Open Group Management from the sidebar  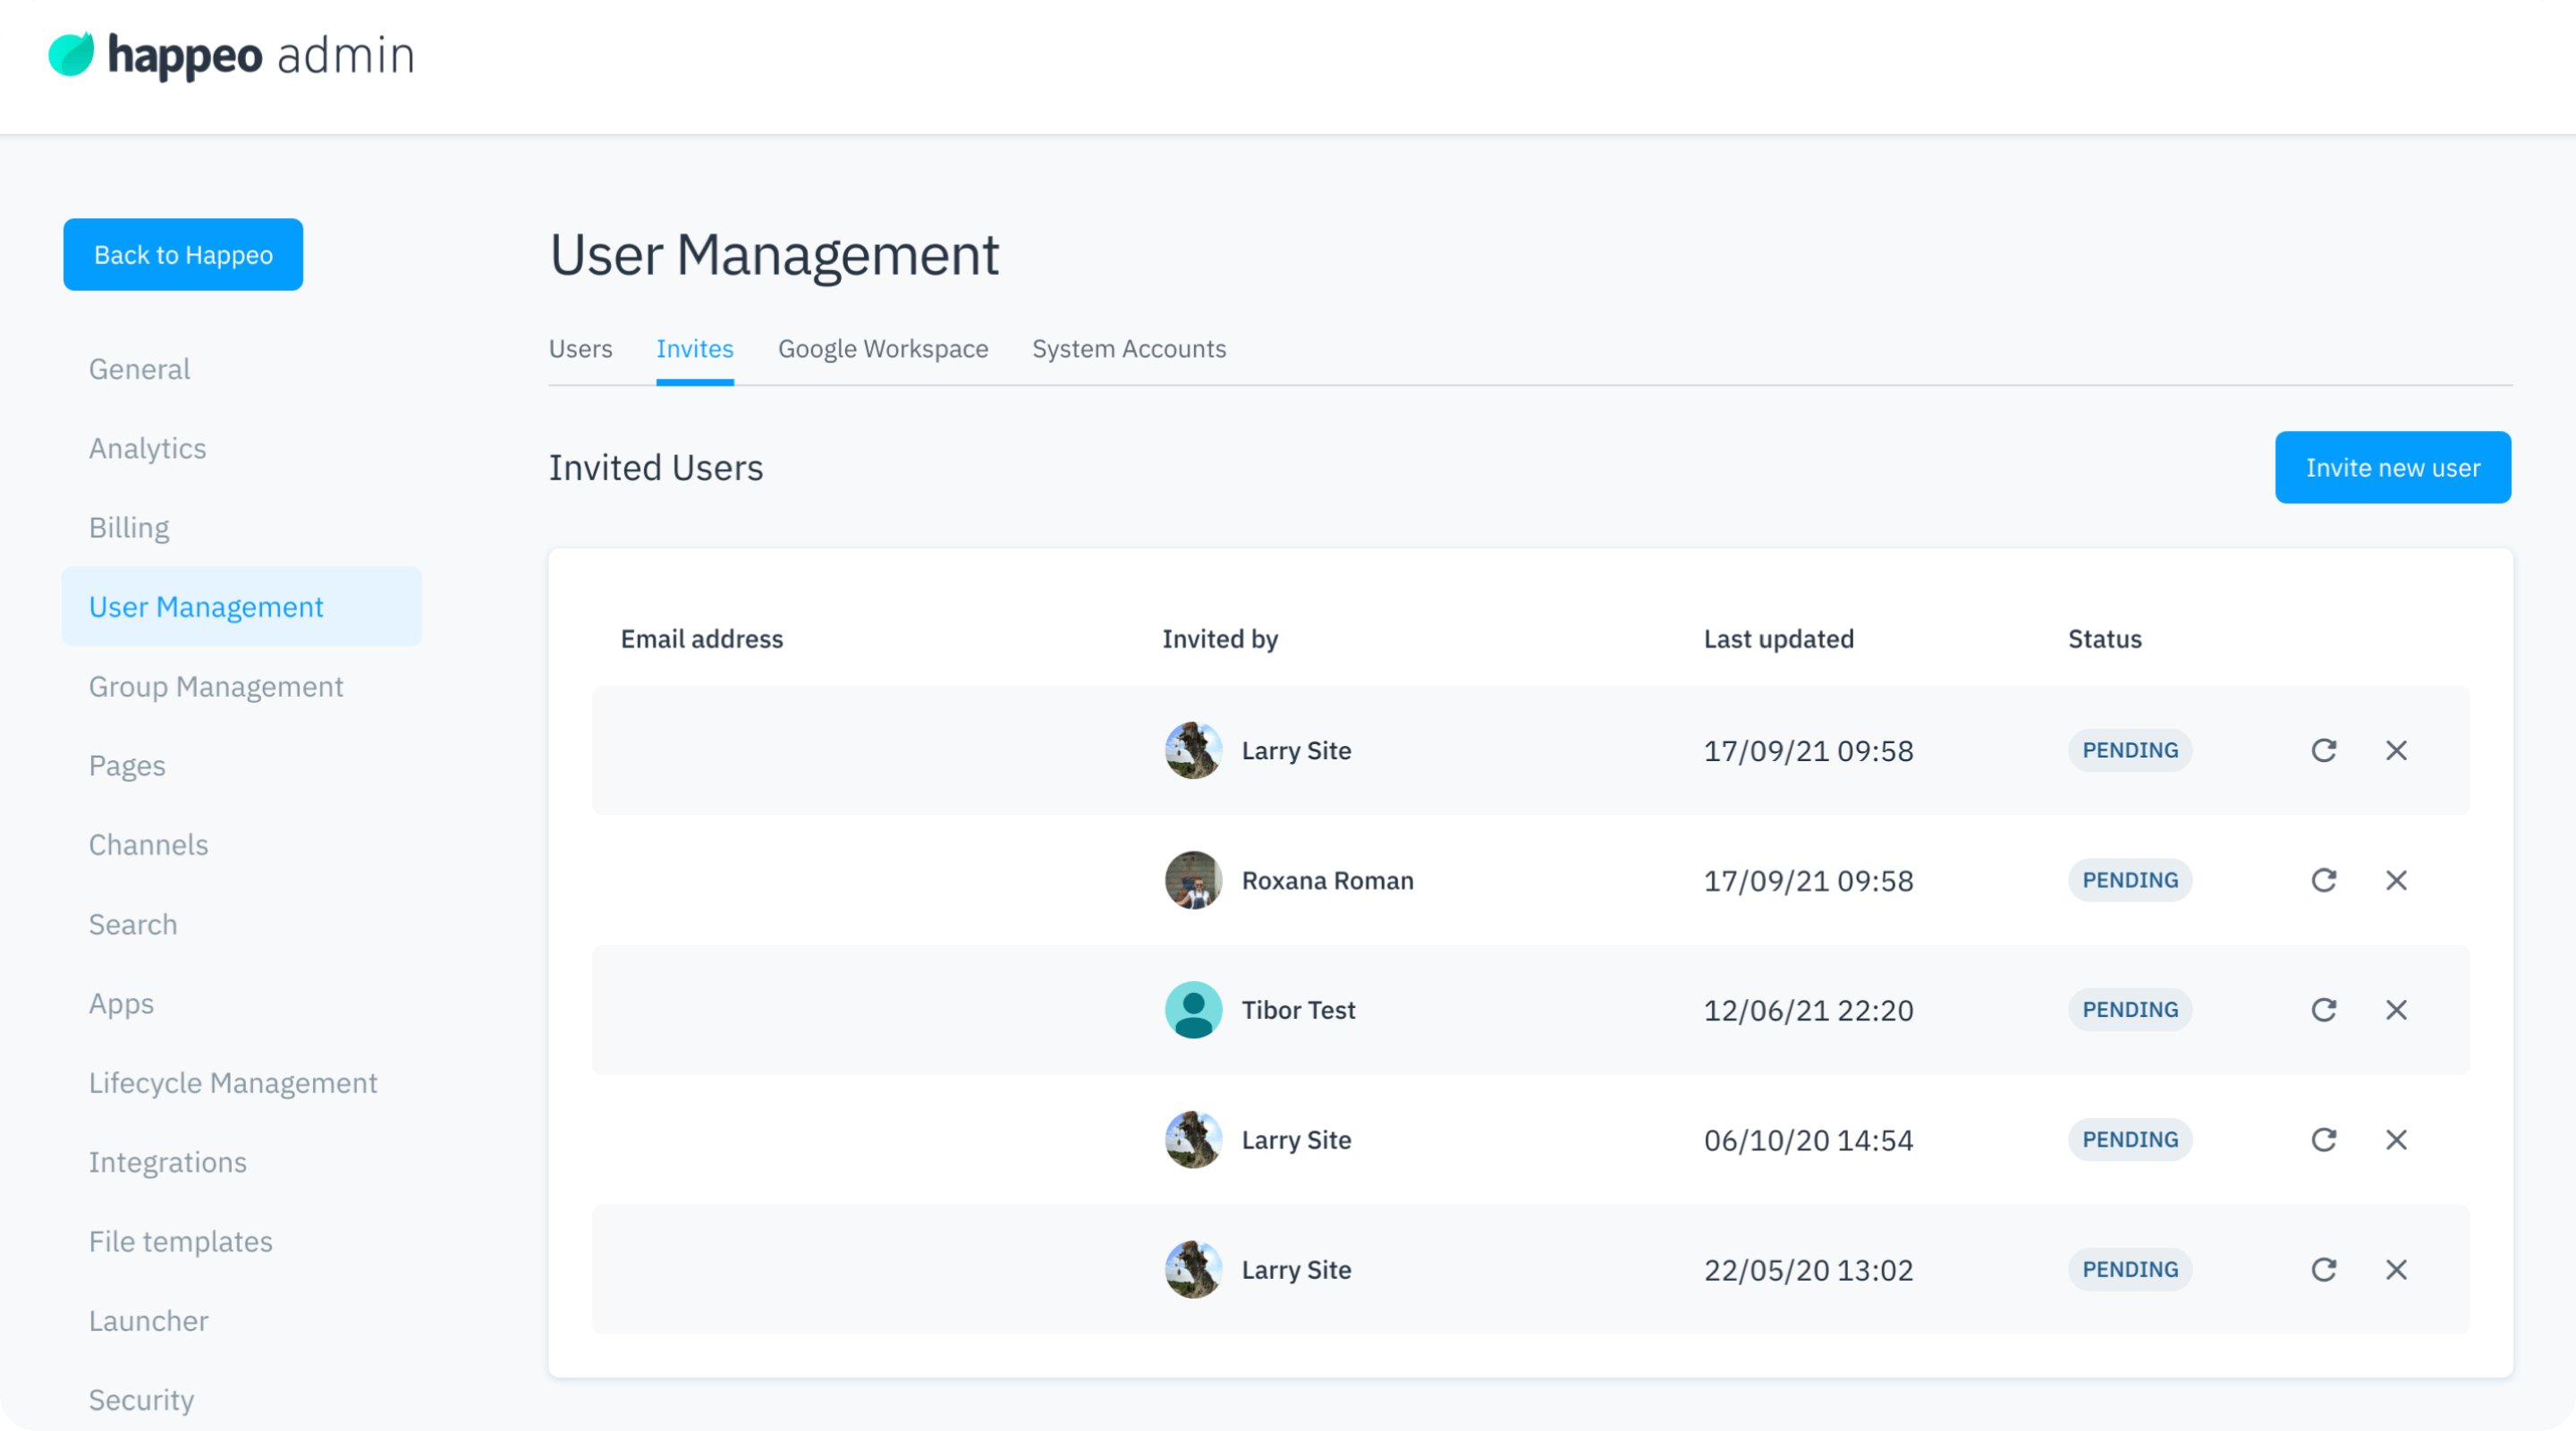(216, 686)
